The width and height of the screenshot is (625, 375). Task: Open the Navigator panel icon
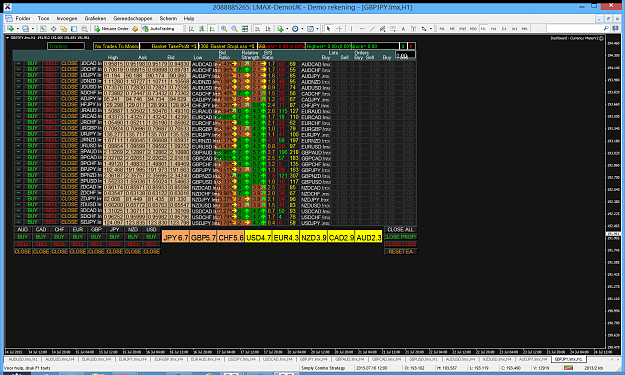tap(63, 29)
